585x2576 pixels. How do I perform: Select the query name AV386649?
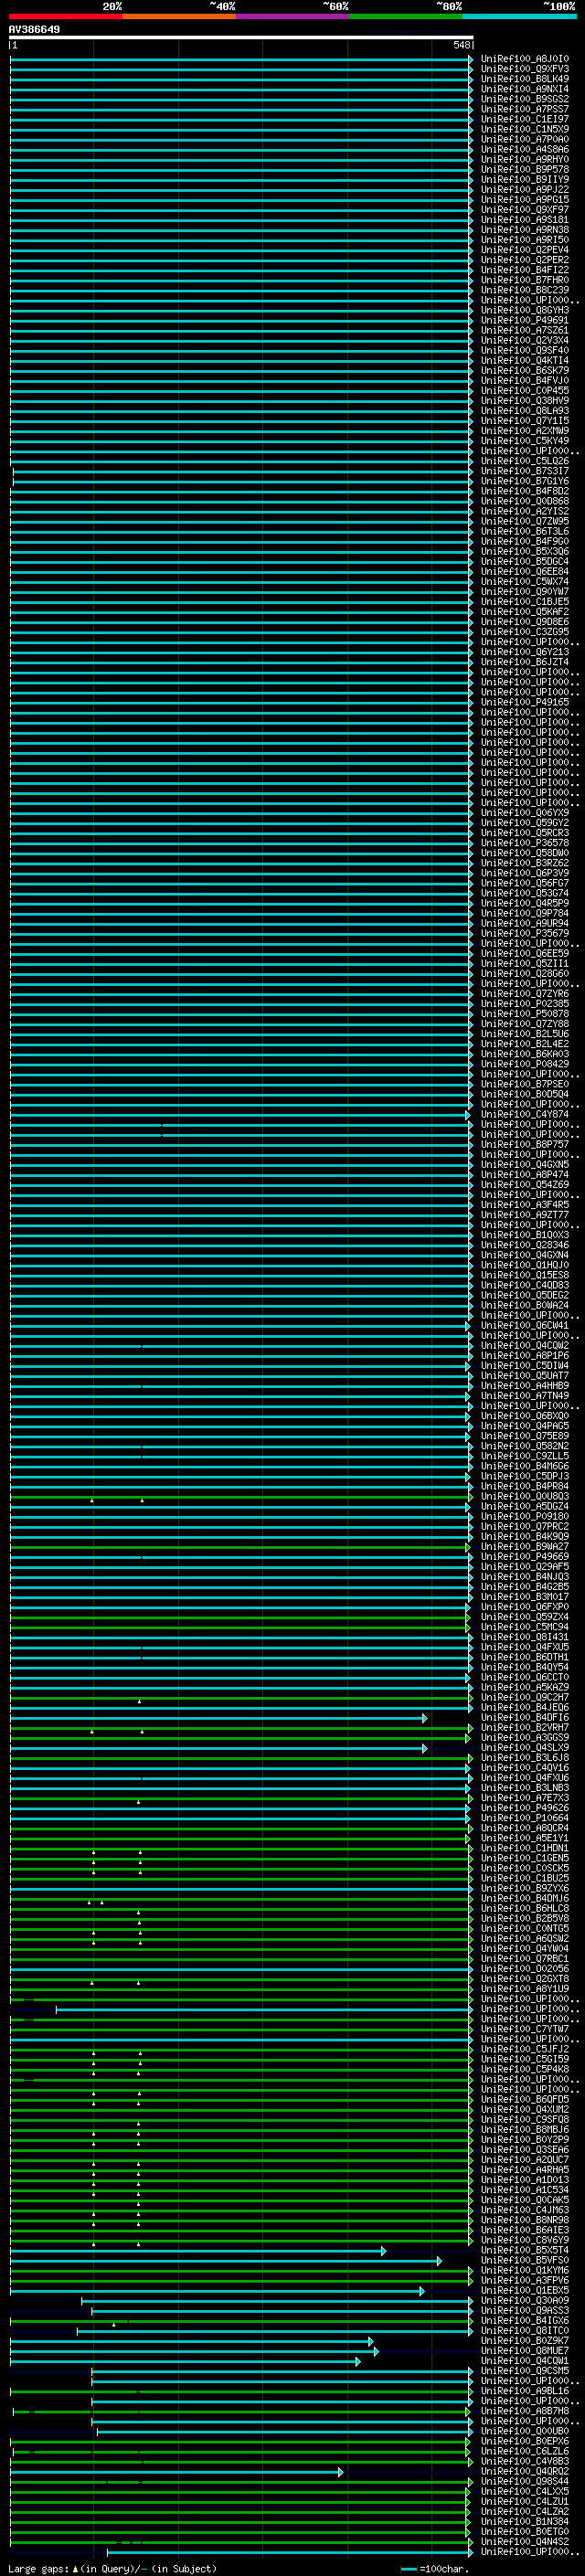click(34, 30)
